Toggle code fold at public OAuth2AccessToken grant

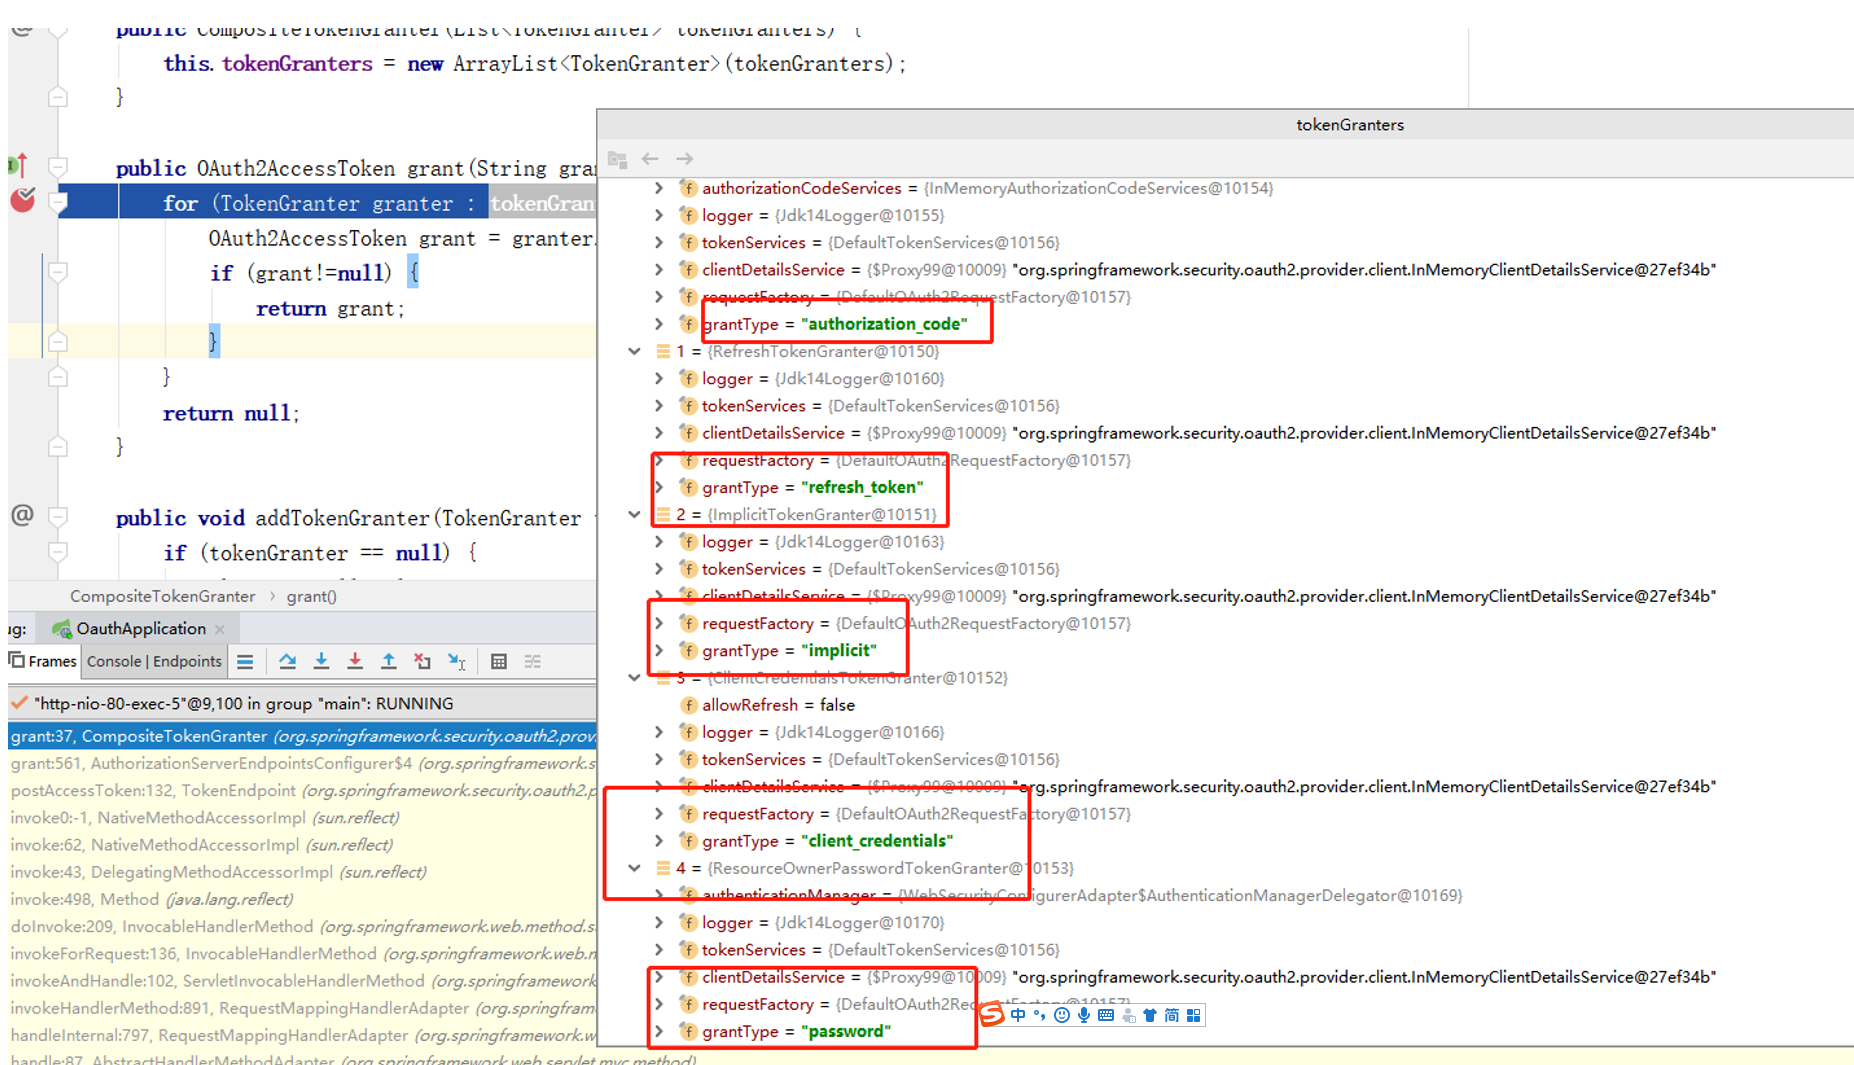(x=58, y=167)
